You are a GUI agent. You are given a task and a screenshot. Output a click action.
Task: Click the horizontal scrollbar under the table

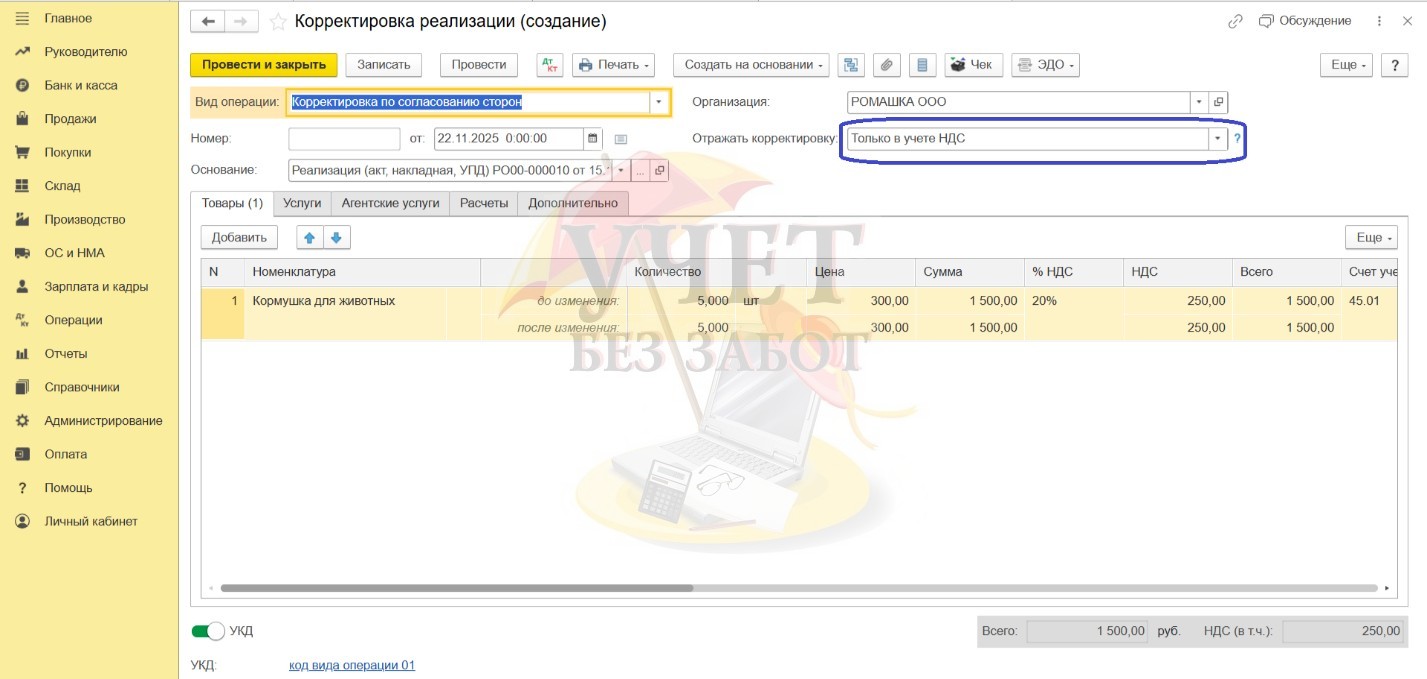click(456, 588)
